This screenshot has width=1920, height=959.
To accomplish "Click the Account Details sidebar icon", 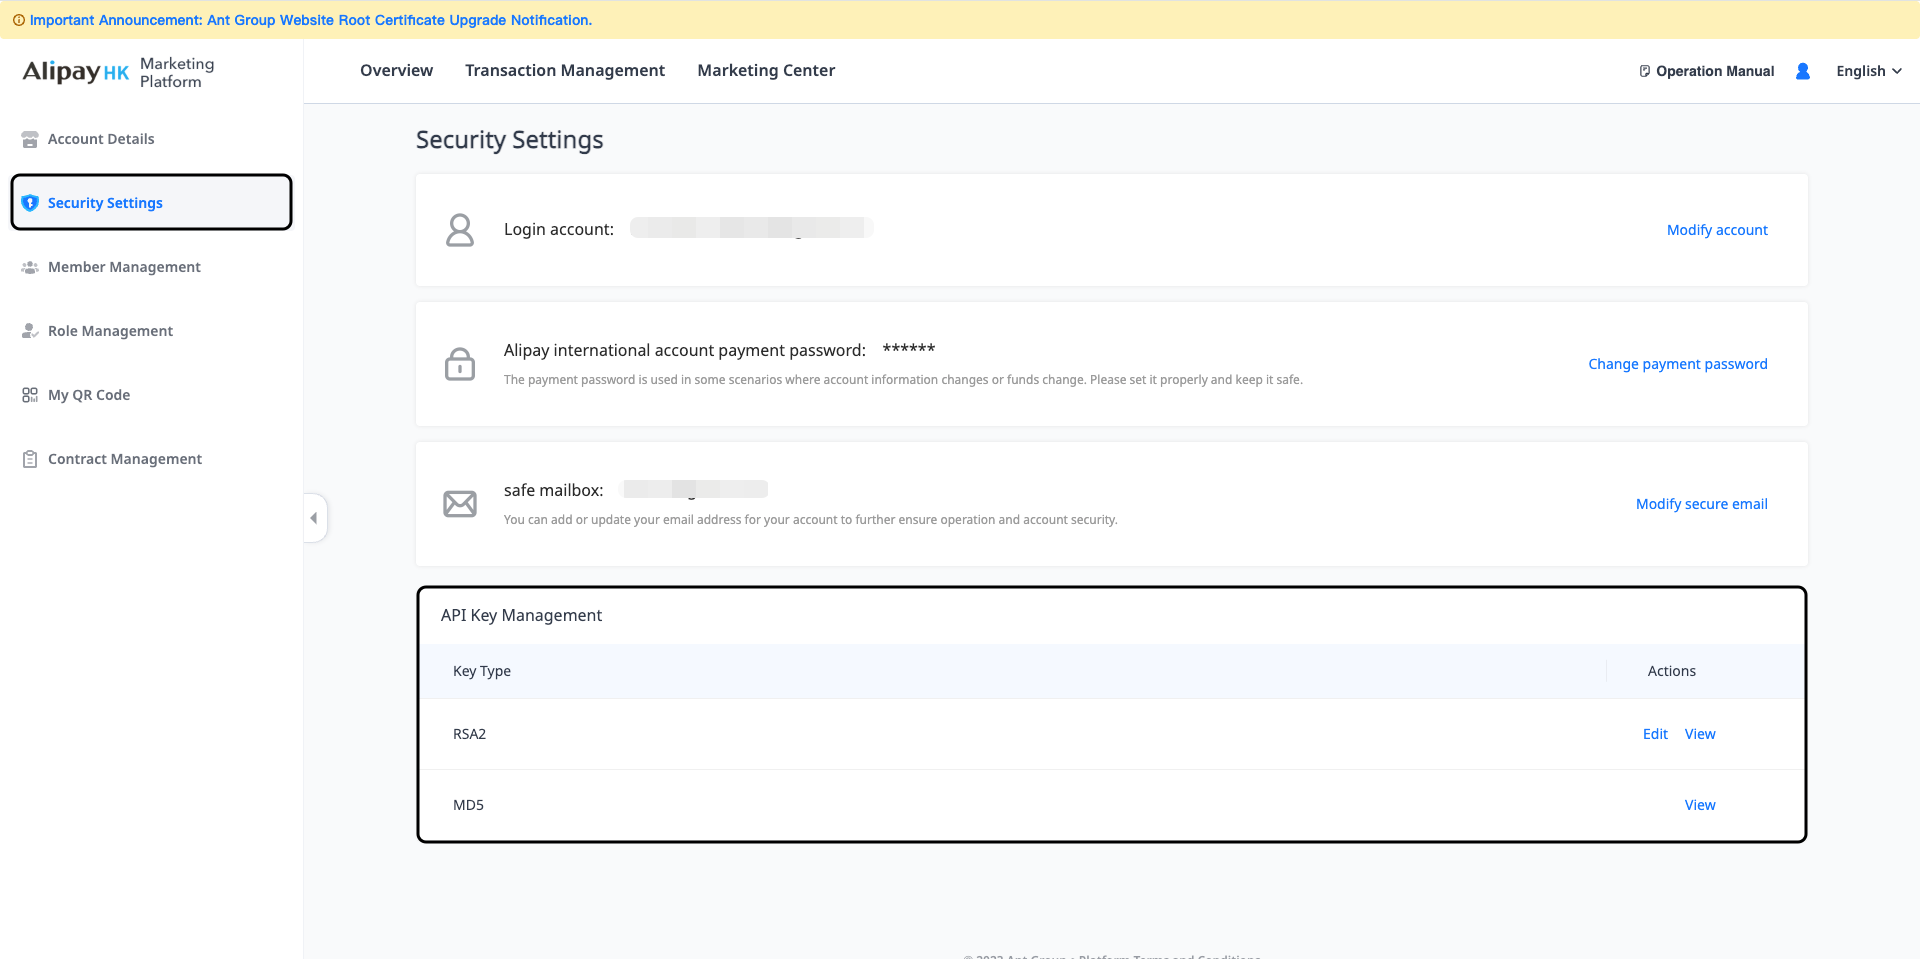I will tap(30, 139).
